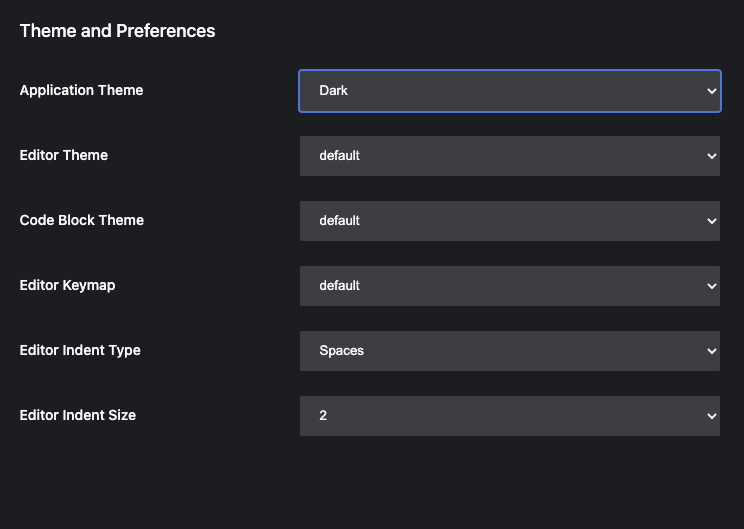Screen dimensions: 744x529
Task: Click the Editor Indent Type label
Action: [80, 350]
